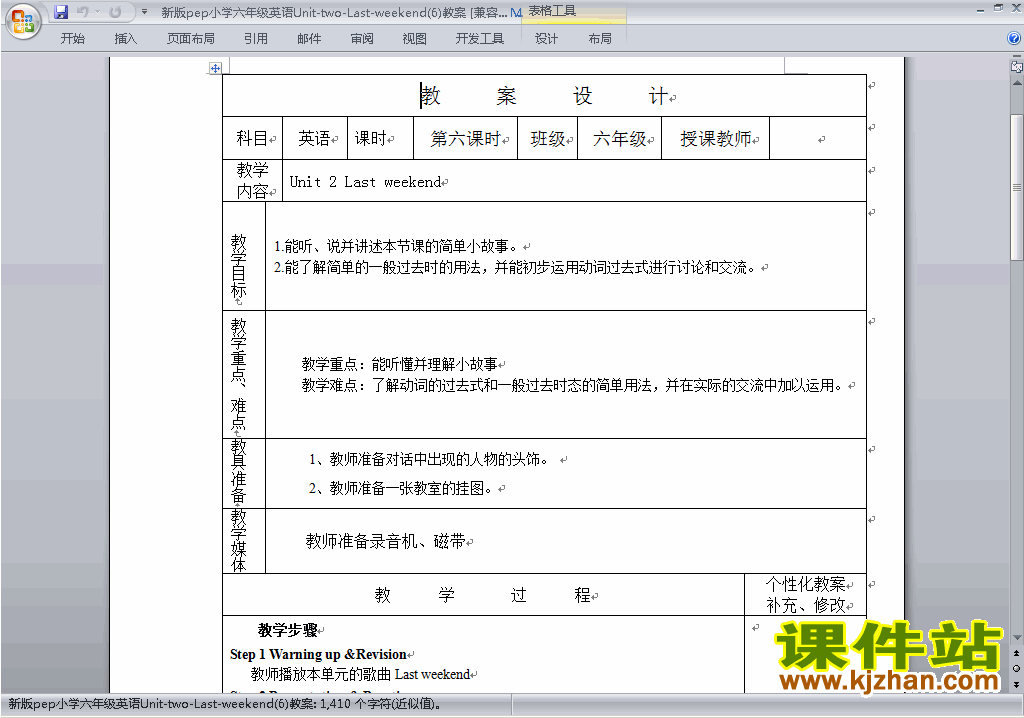Click the vertical scrollbar thumb
This screenshot has height=718, width=1024.
point(1016,188)
